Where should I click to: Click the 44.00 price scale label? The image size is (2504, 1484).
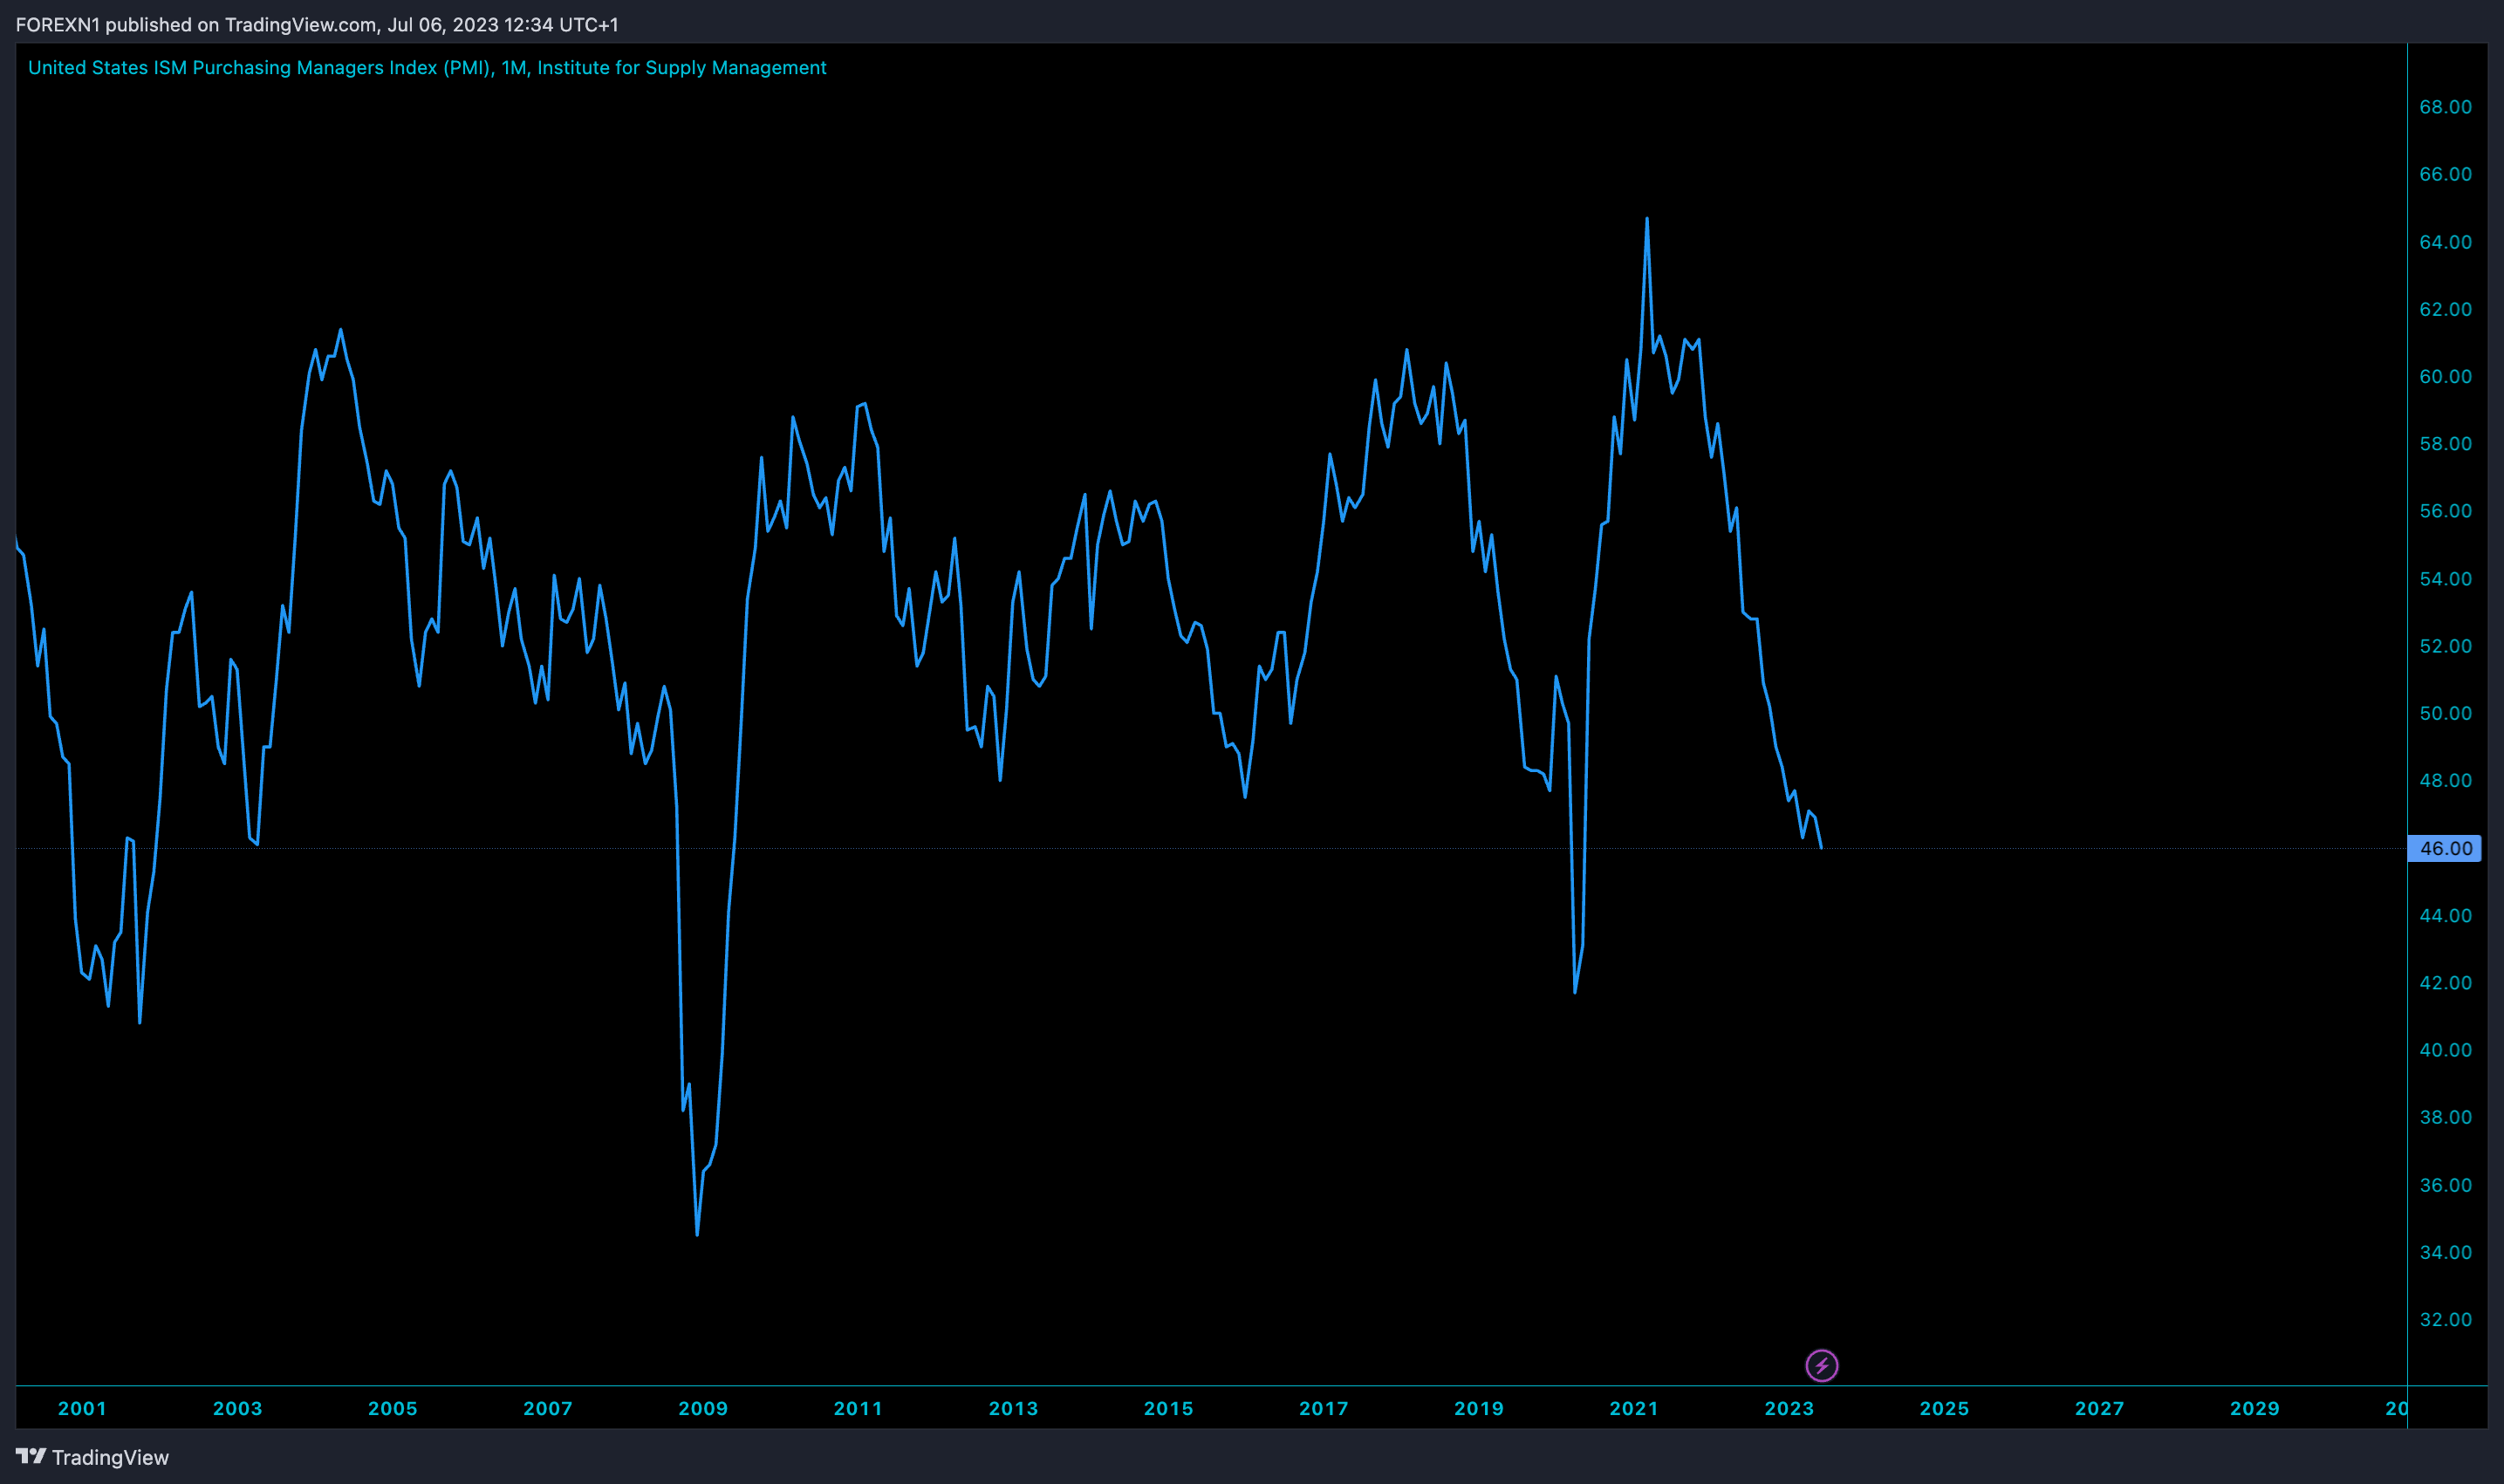pos(2445,915)
